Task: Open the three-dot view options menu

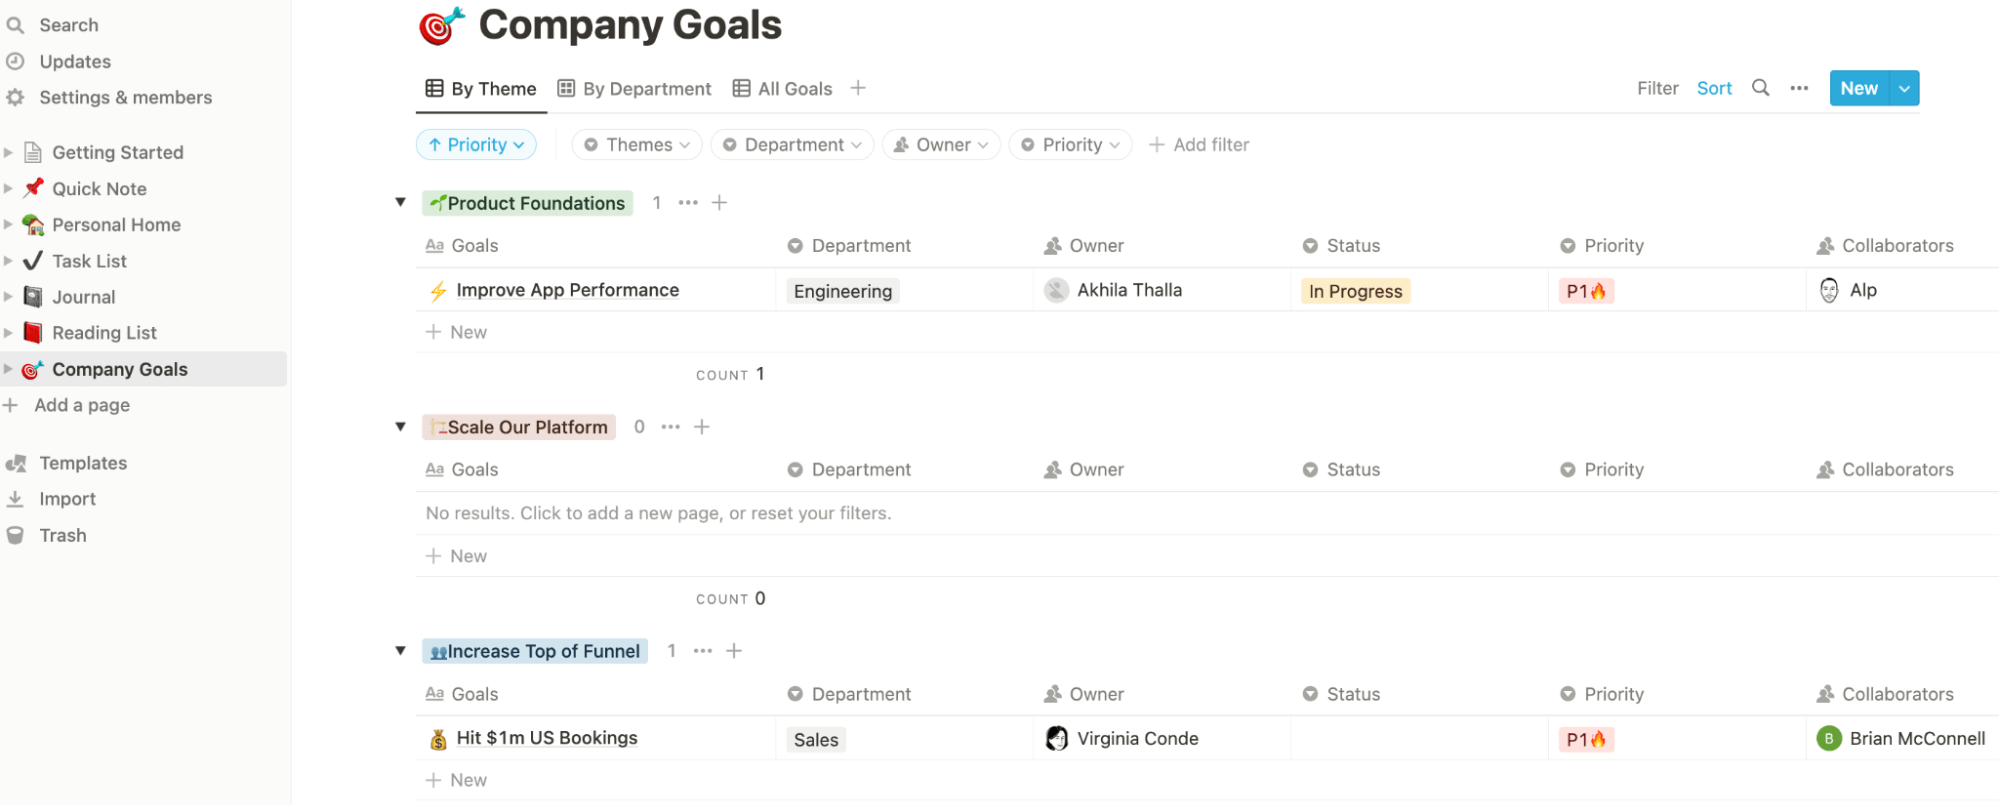Action: pyautogui.click(x=1799, y=88)
